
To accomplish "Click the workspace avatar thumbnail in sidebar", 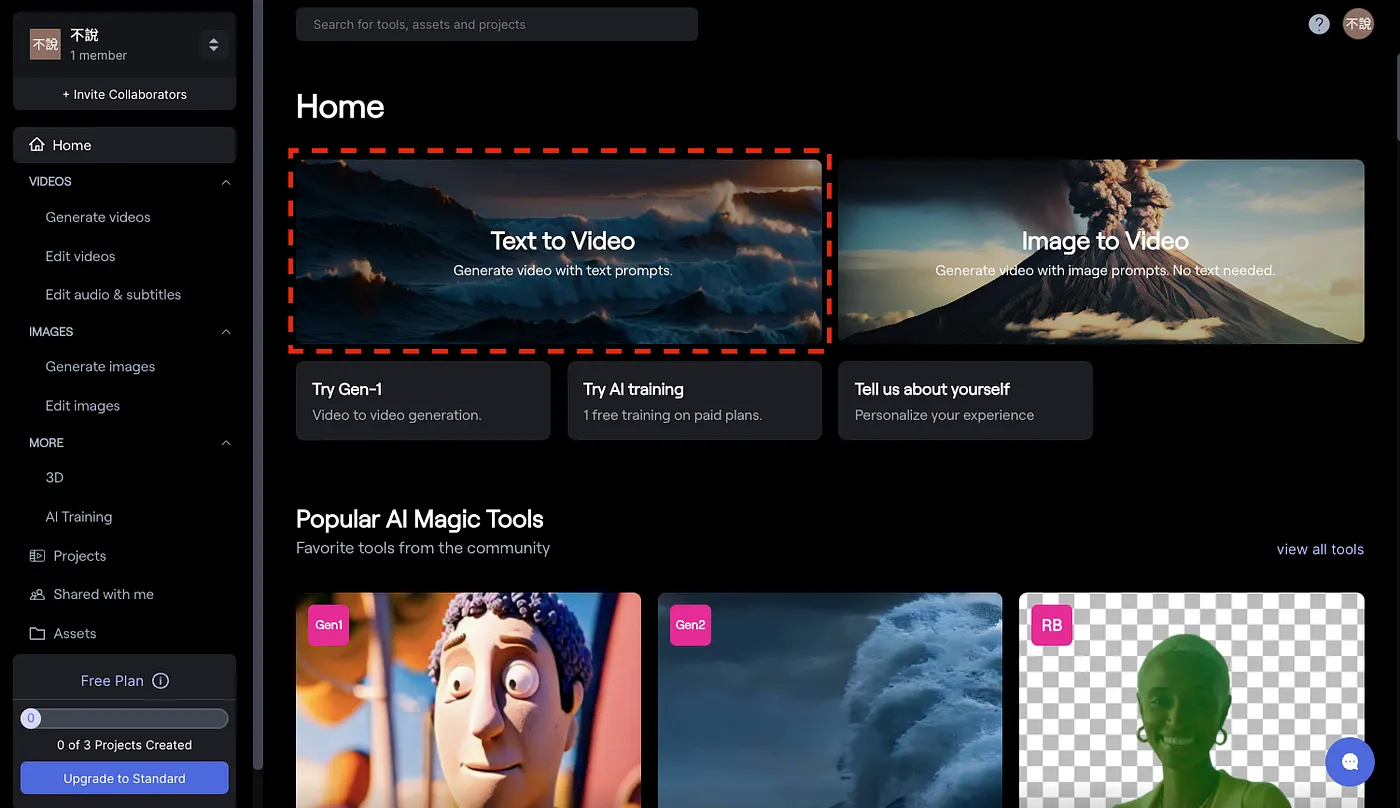I will pyautogui.click(x=45, y=44).
